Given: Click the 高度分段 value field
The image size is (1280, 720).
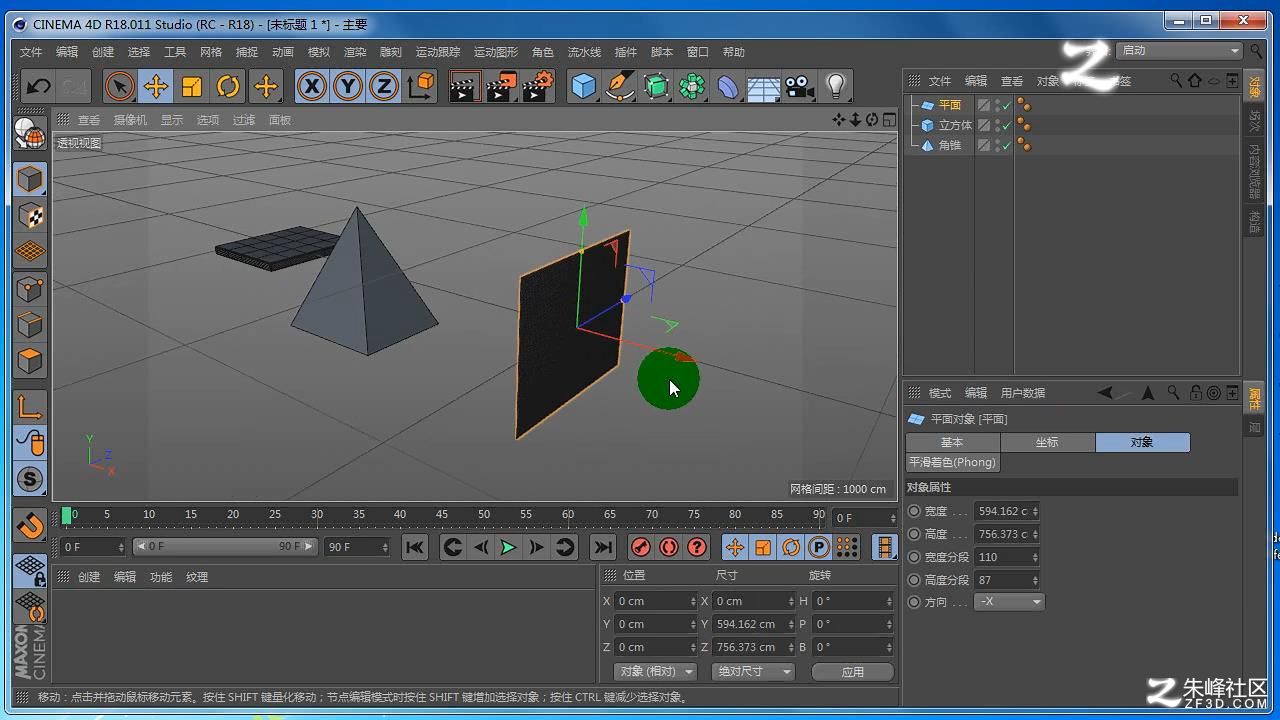Looking at the screenshot, I should point(1007,580).
